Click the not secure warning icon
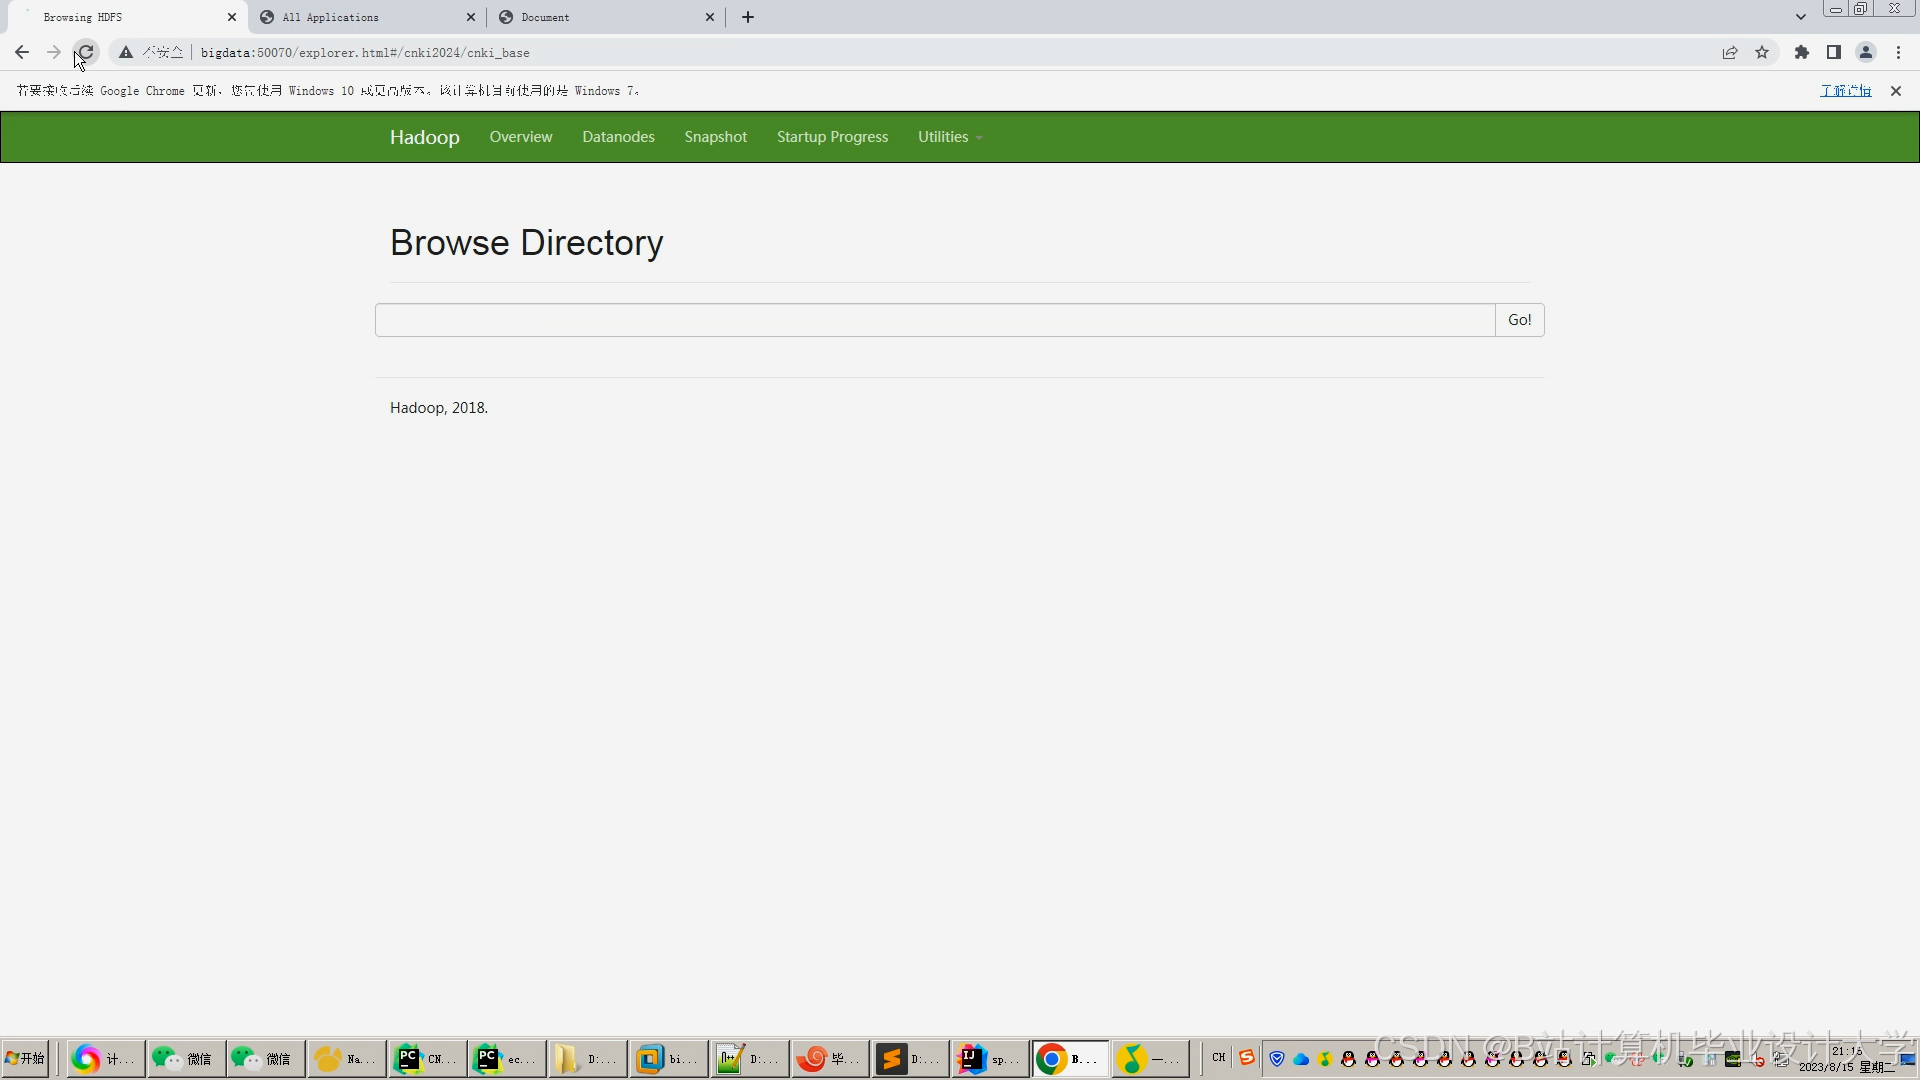1920x1080 pixels. point(126,52)
